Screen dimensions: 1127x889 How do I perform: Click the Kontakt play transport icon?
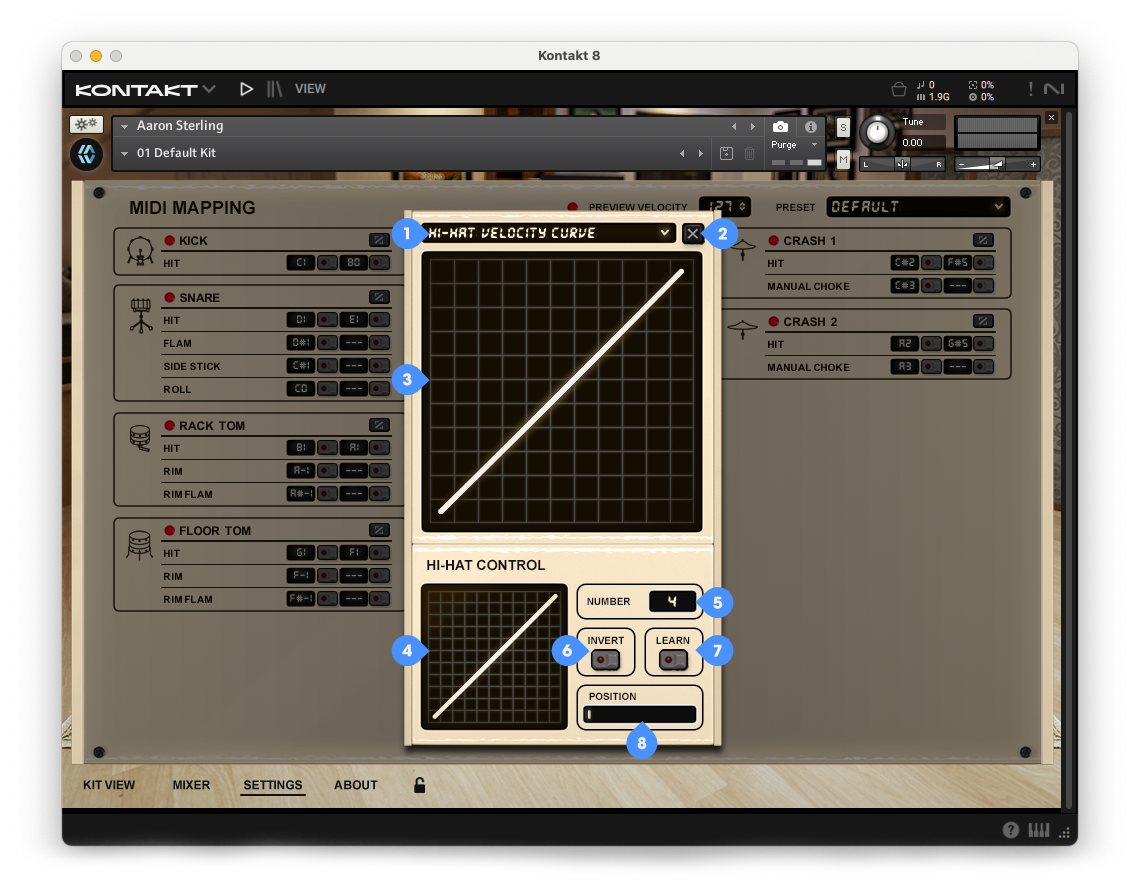pos(246,89)
